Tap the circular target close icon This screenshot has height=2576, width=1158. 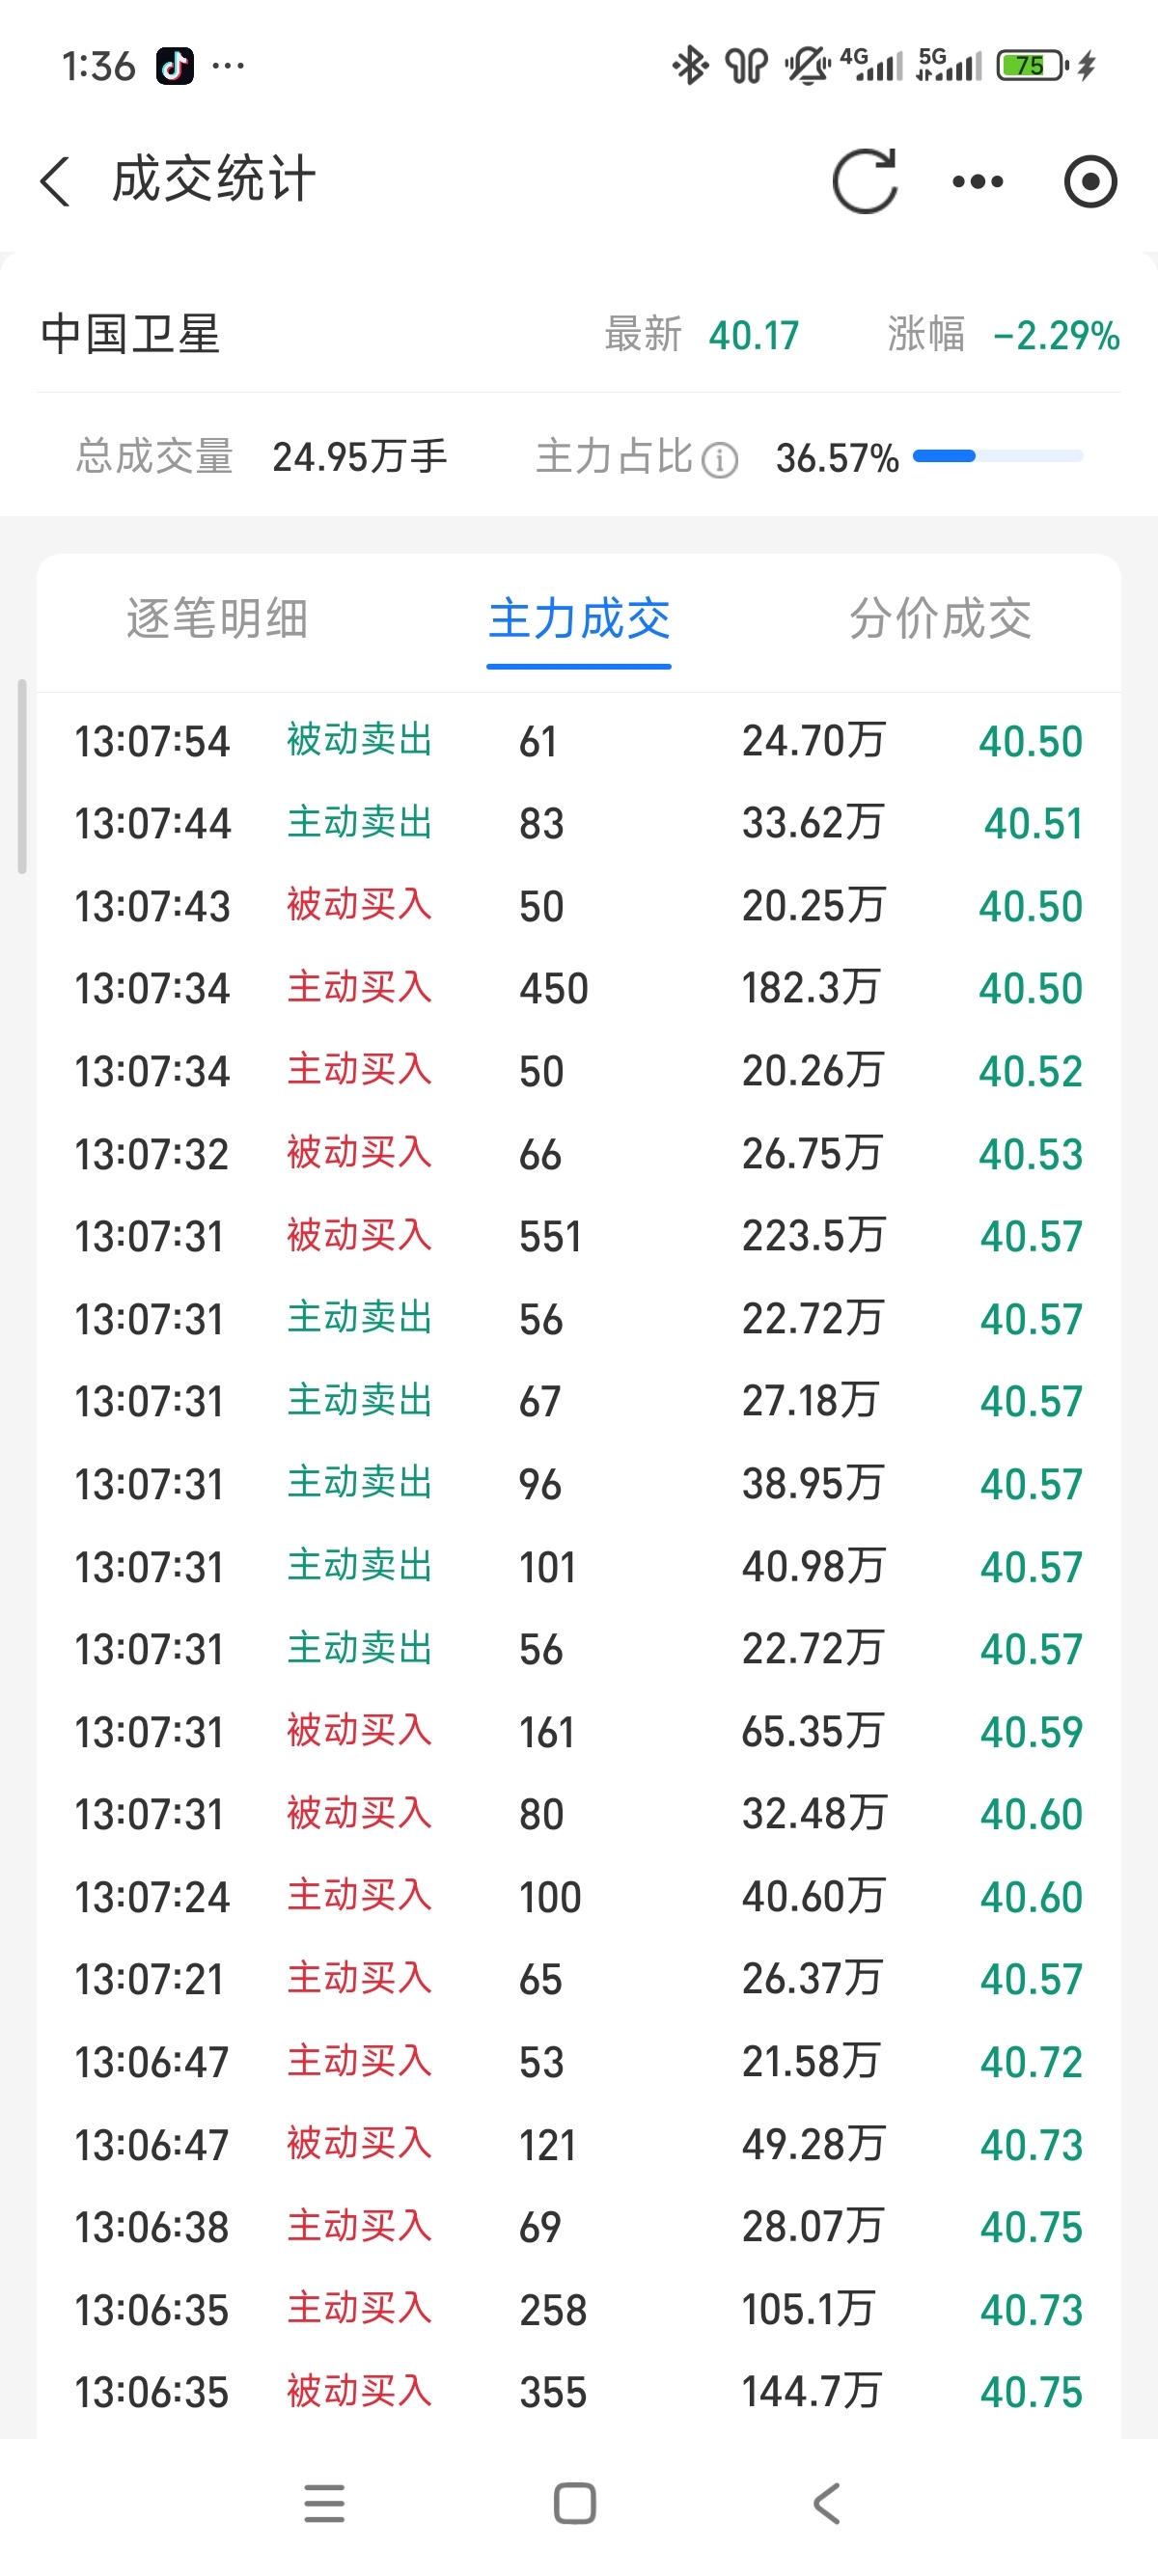[1090, 181]
